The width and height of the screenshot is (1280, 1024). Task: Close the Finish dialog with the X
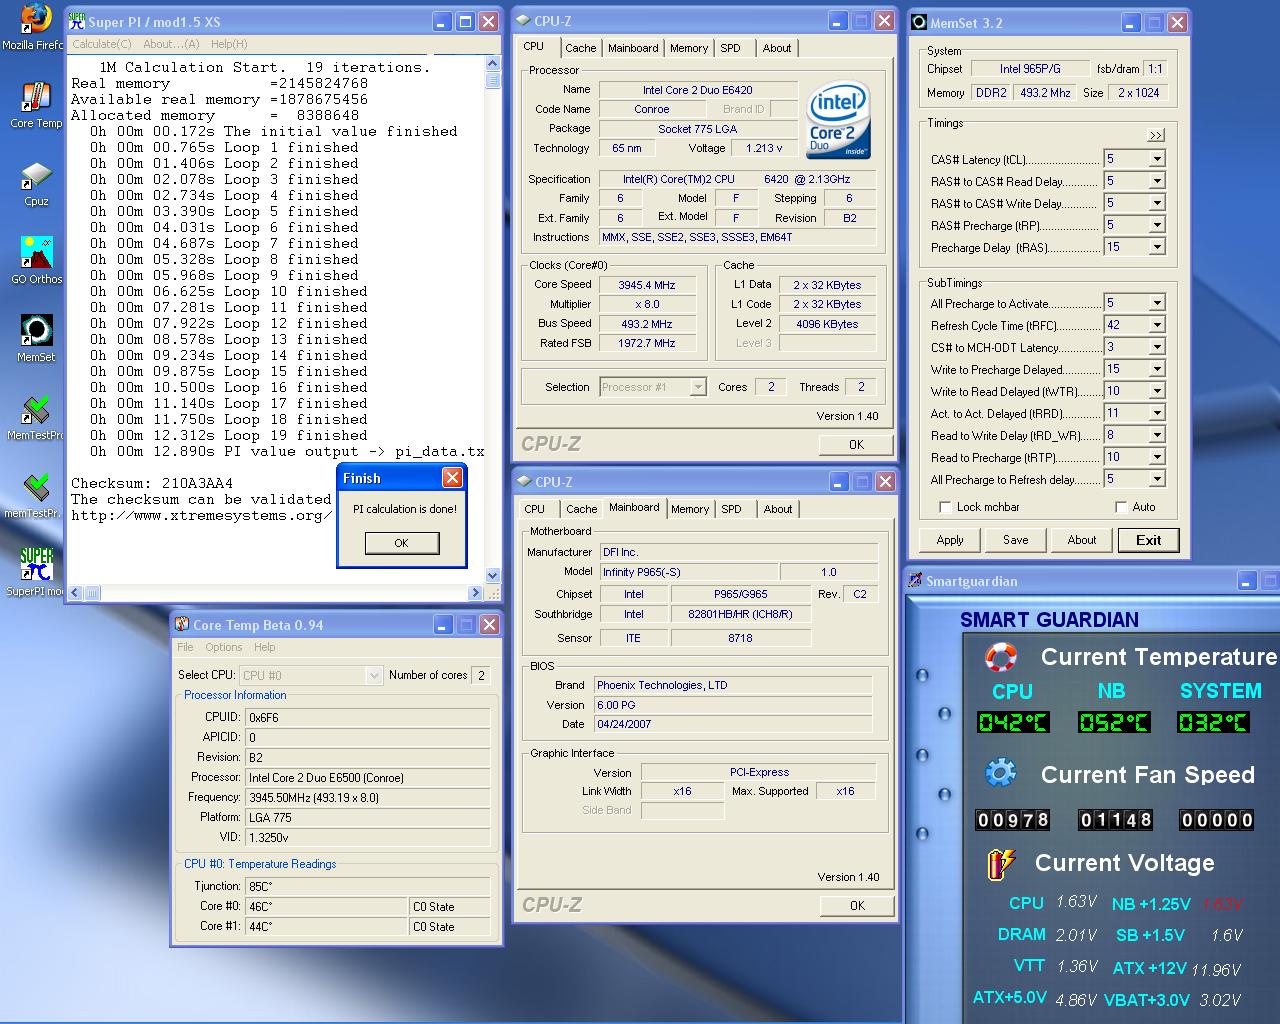click(452, 478)
